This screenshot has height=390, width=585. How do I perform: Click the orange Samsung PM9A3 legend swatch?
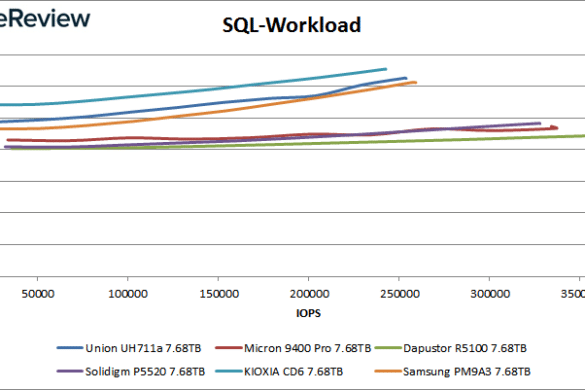[387, 372]
